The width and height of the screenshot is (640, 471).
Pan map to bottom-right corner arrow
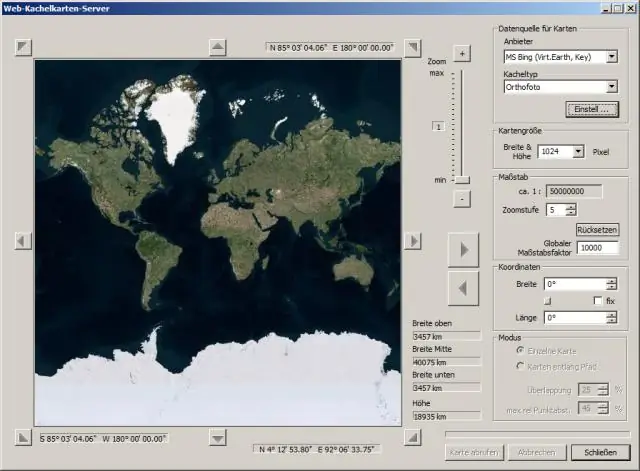click(413, 438)
